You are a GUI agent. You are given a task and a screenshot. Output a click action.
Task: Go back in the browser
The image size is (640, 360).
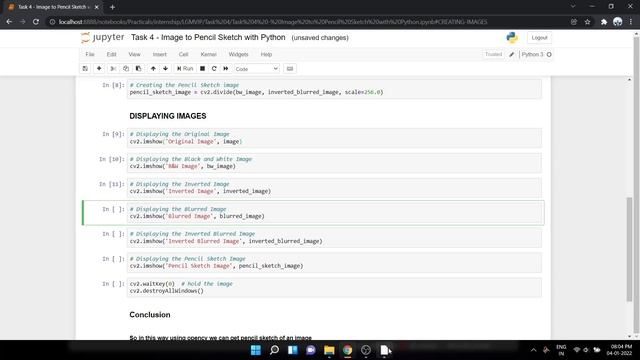(9, 22)
